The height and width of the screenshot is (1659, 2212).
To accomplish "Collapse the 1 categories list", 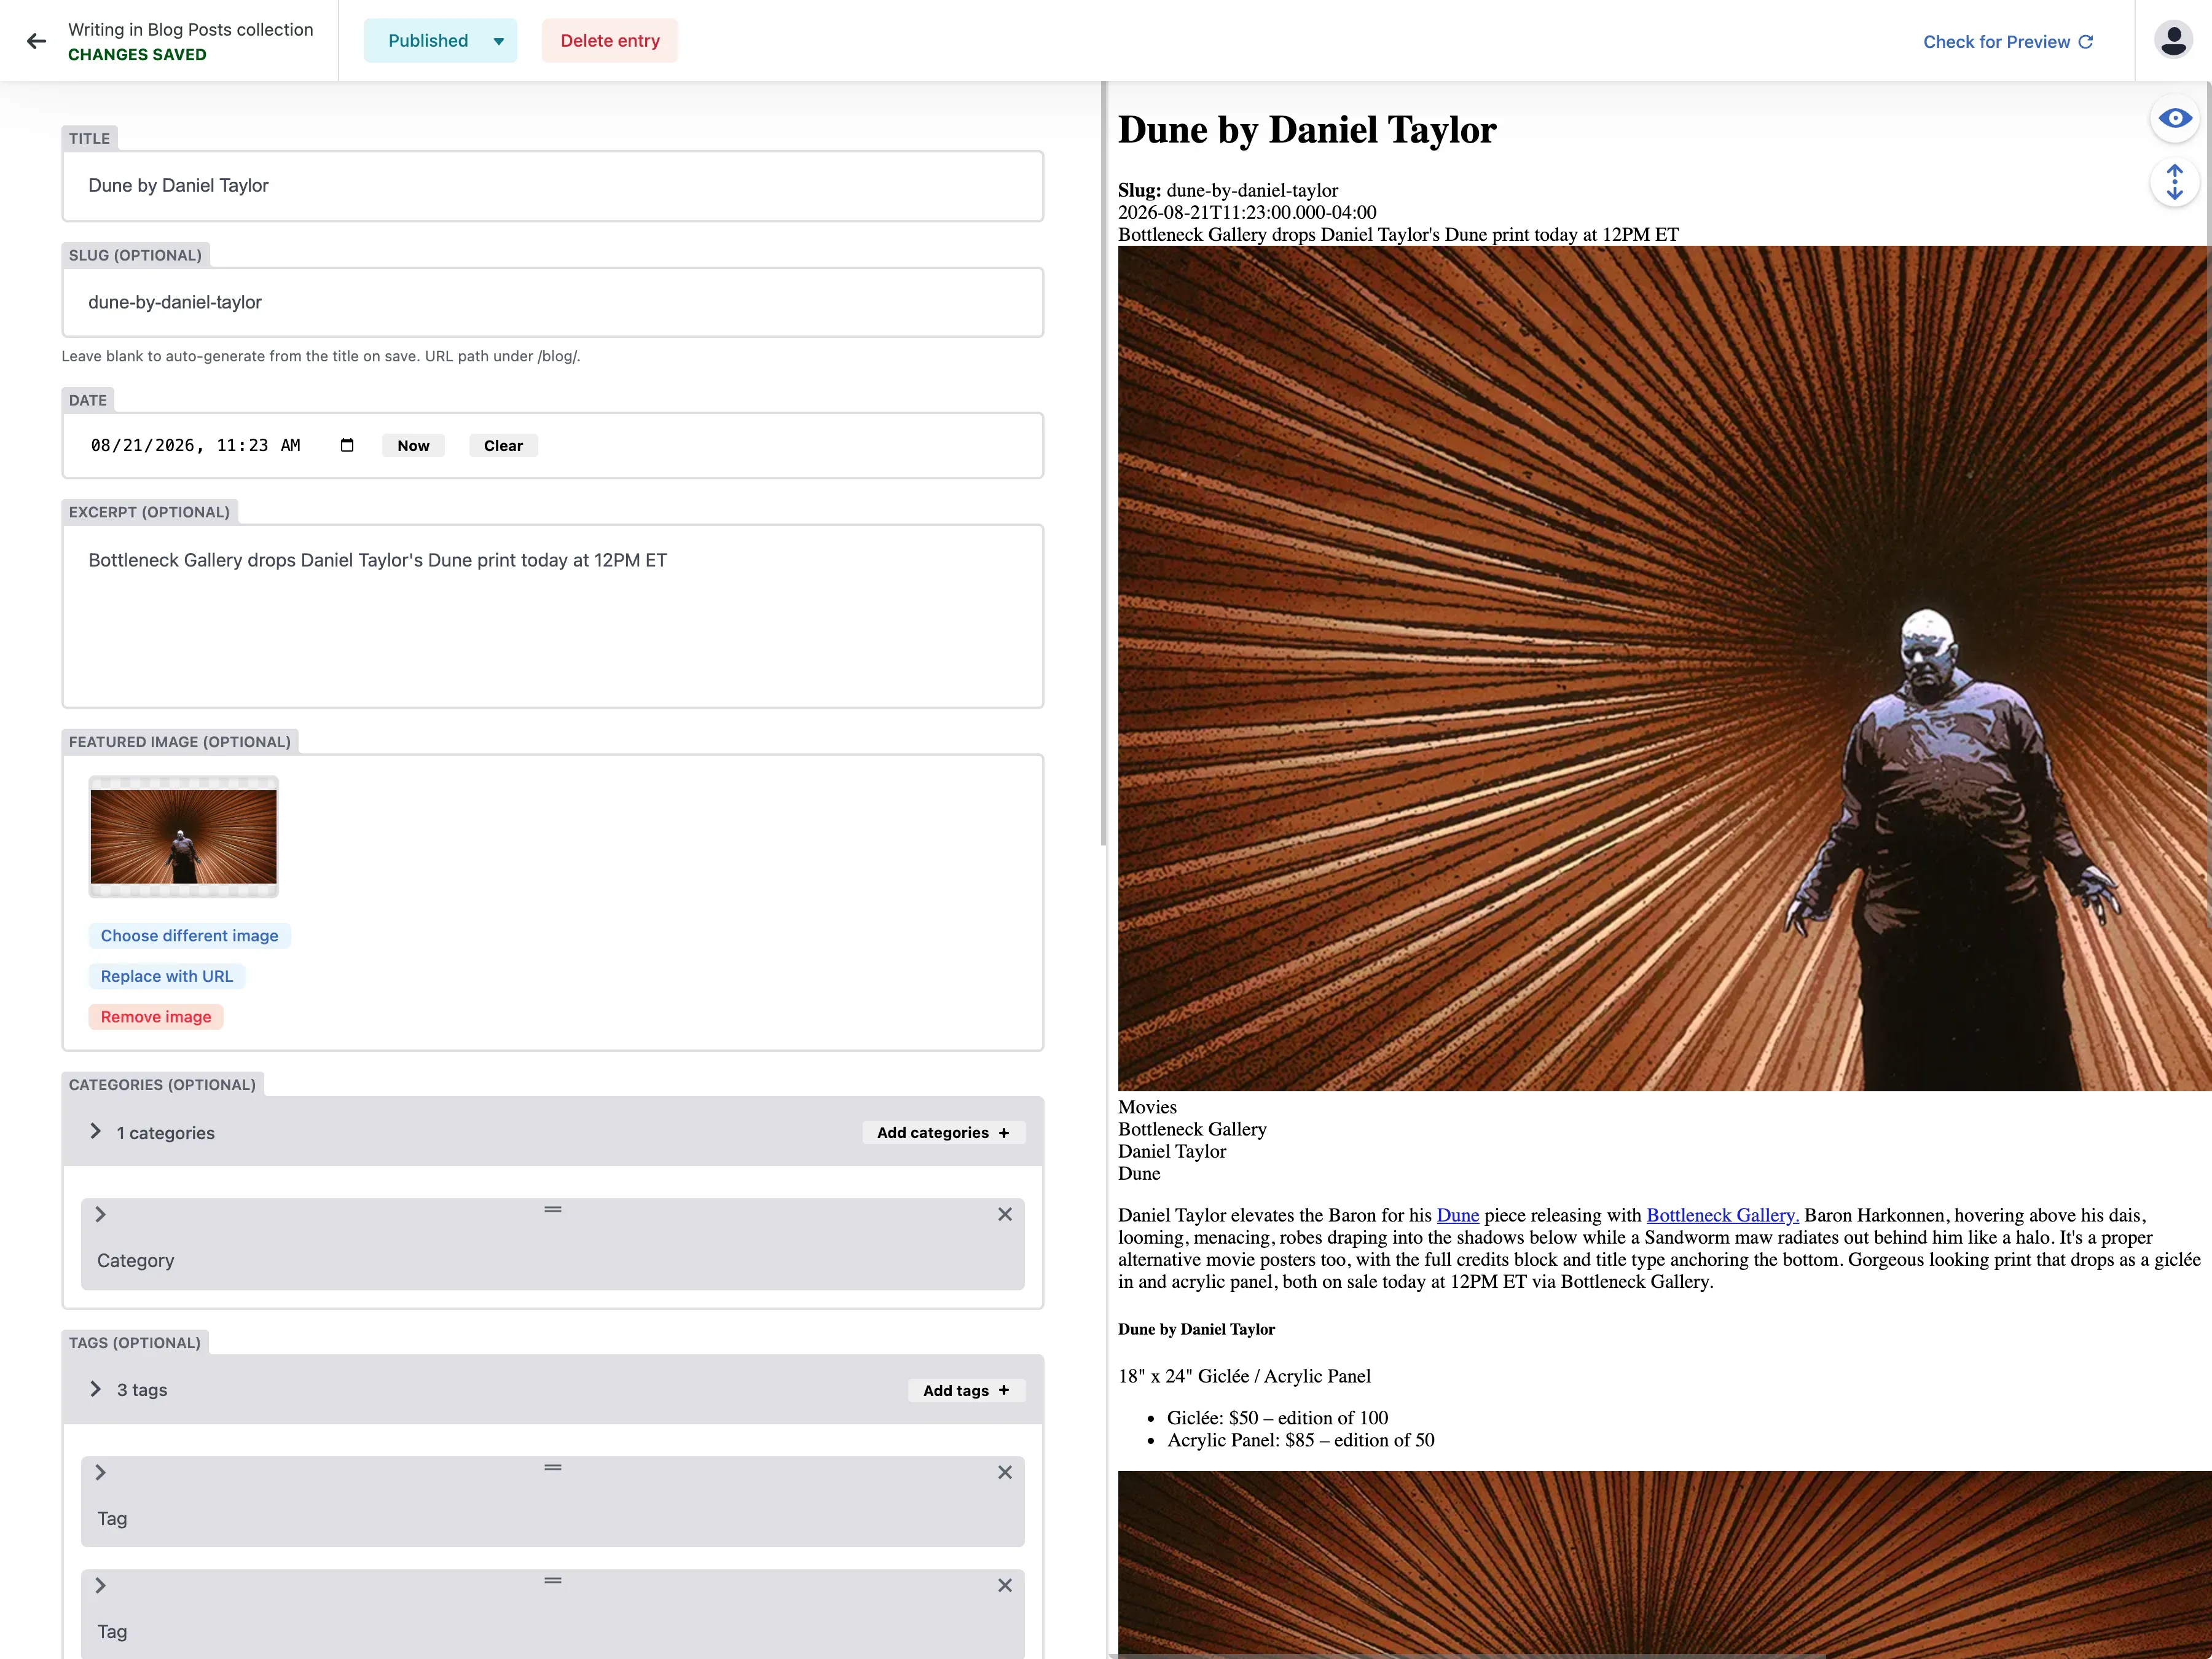I will tap(96, 1131).
